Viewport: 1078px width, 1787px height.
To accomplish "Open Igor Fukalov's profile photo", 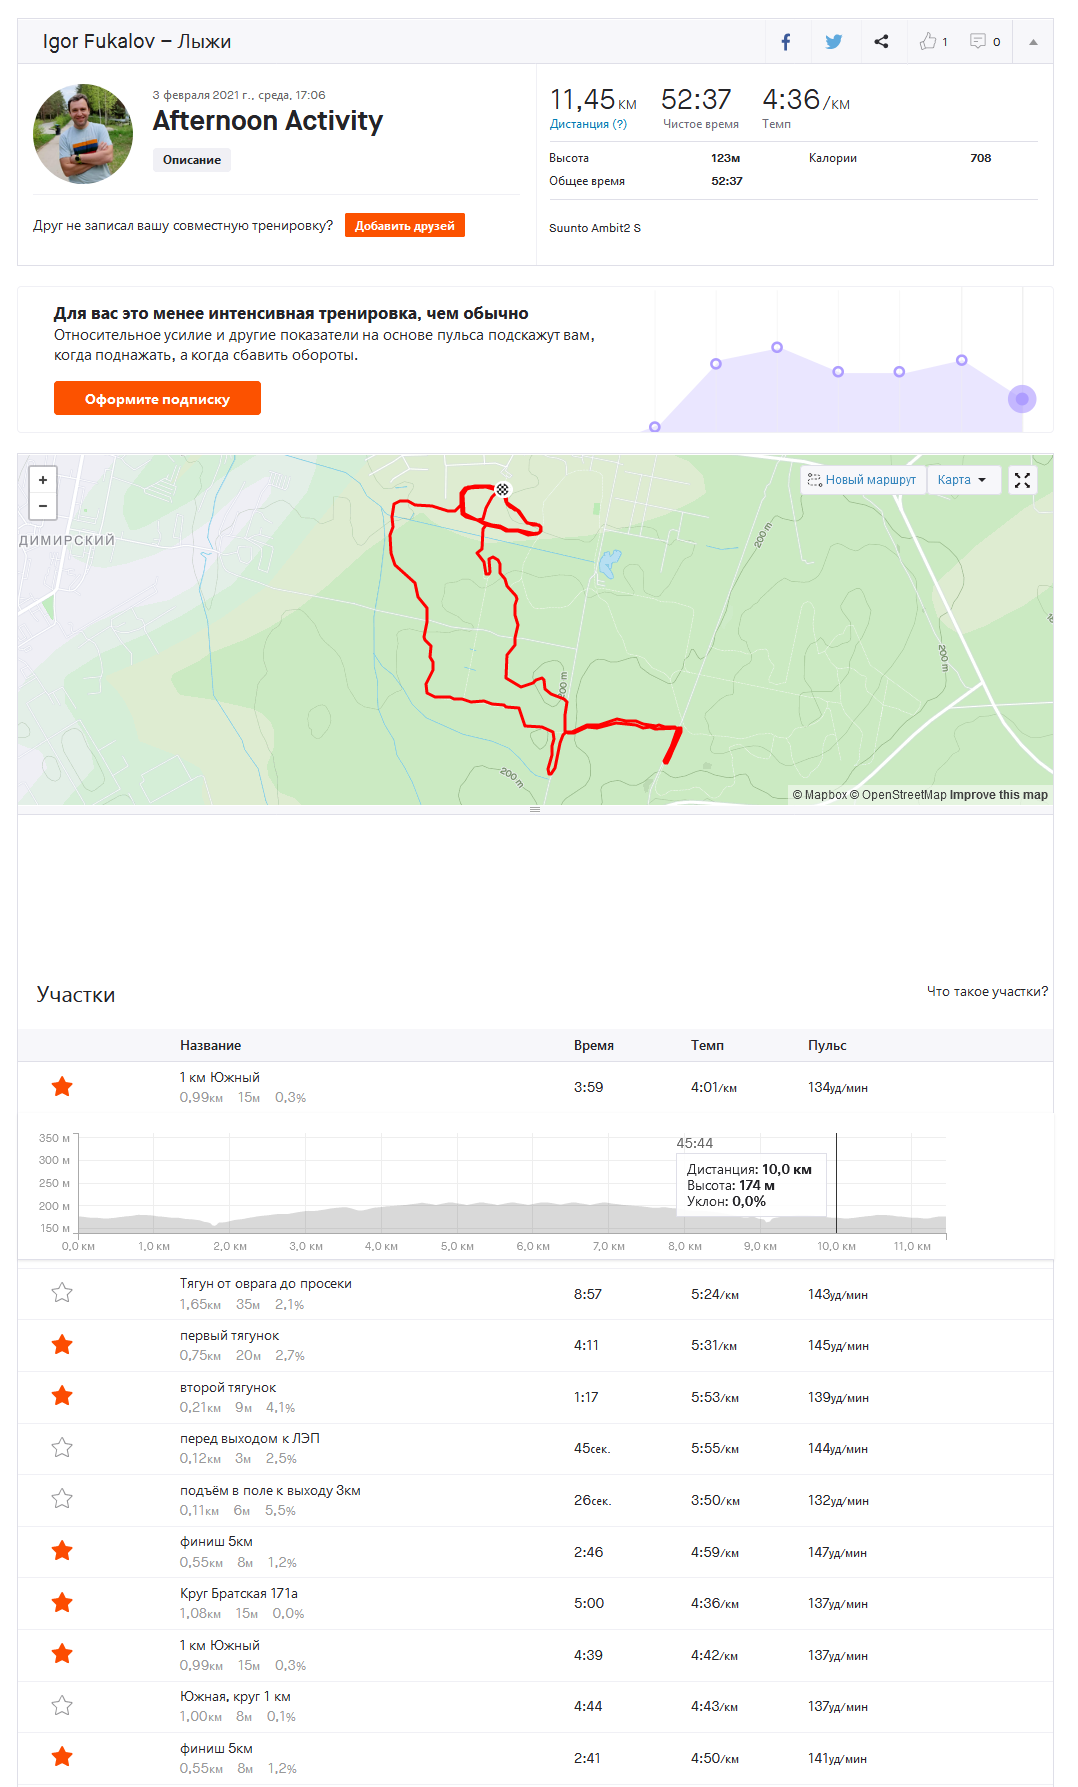I will [x=83, y=134].
